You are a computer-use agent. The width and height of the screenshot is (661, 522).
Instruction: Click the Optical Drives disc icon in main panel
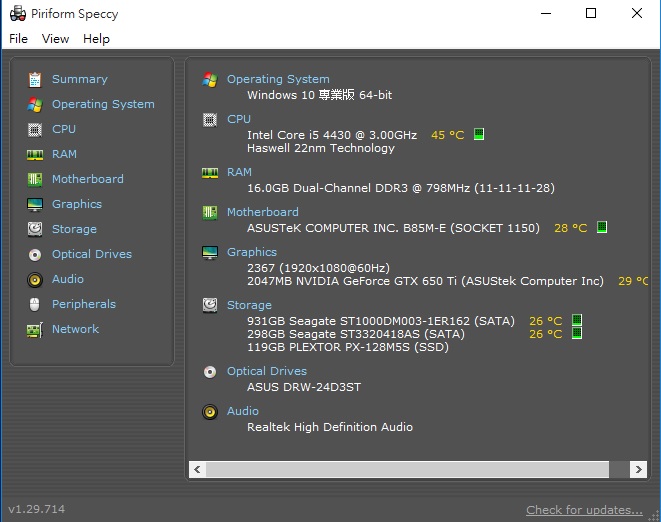point(210,372)
